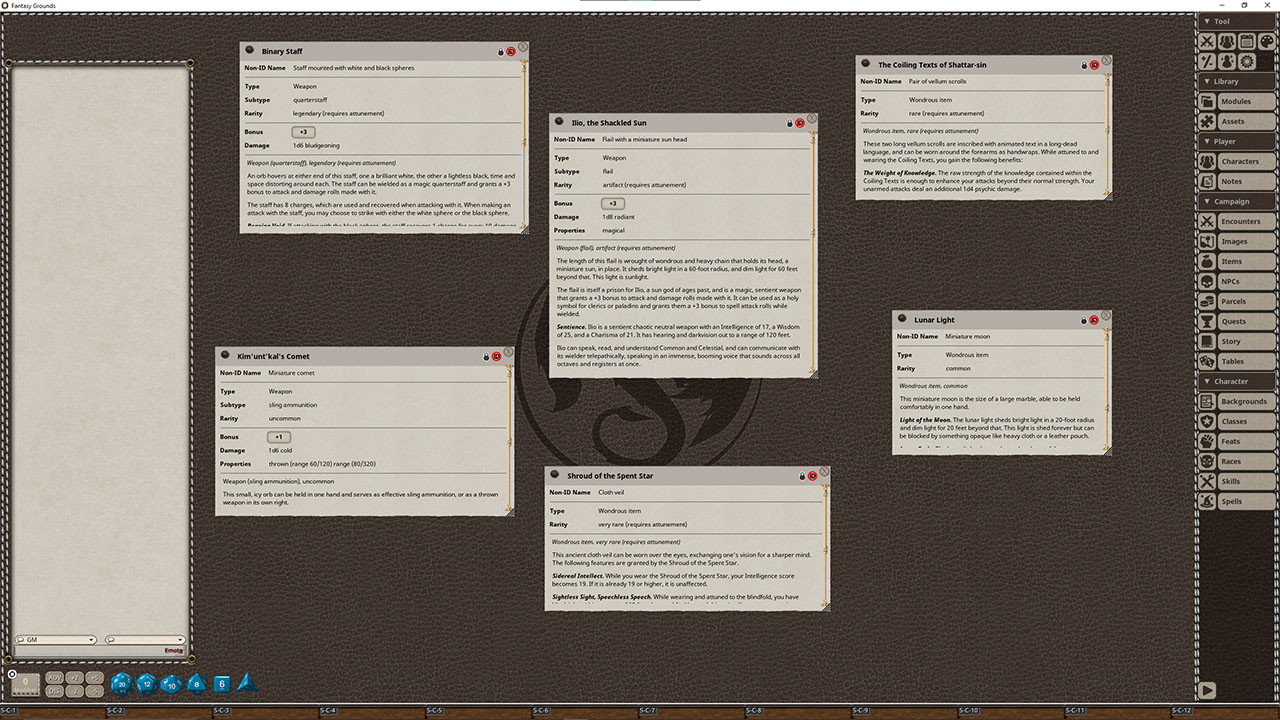Open the Options gear tool
The image size is (1280, 720).
1246,61
